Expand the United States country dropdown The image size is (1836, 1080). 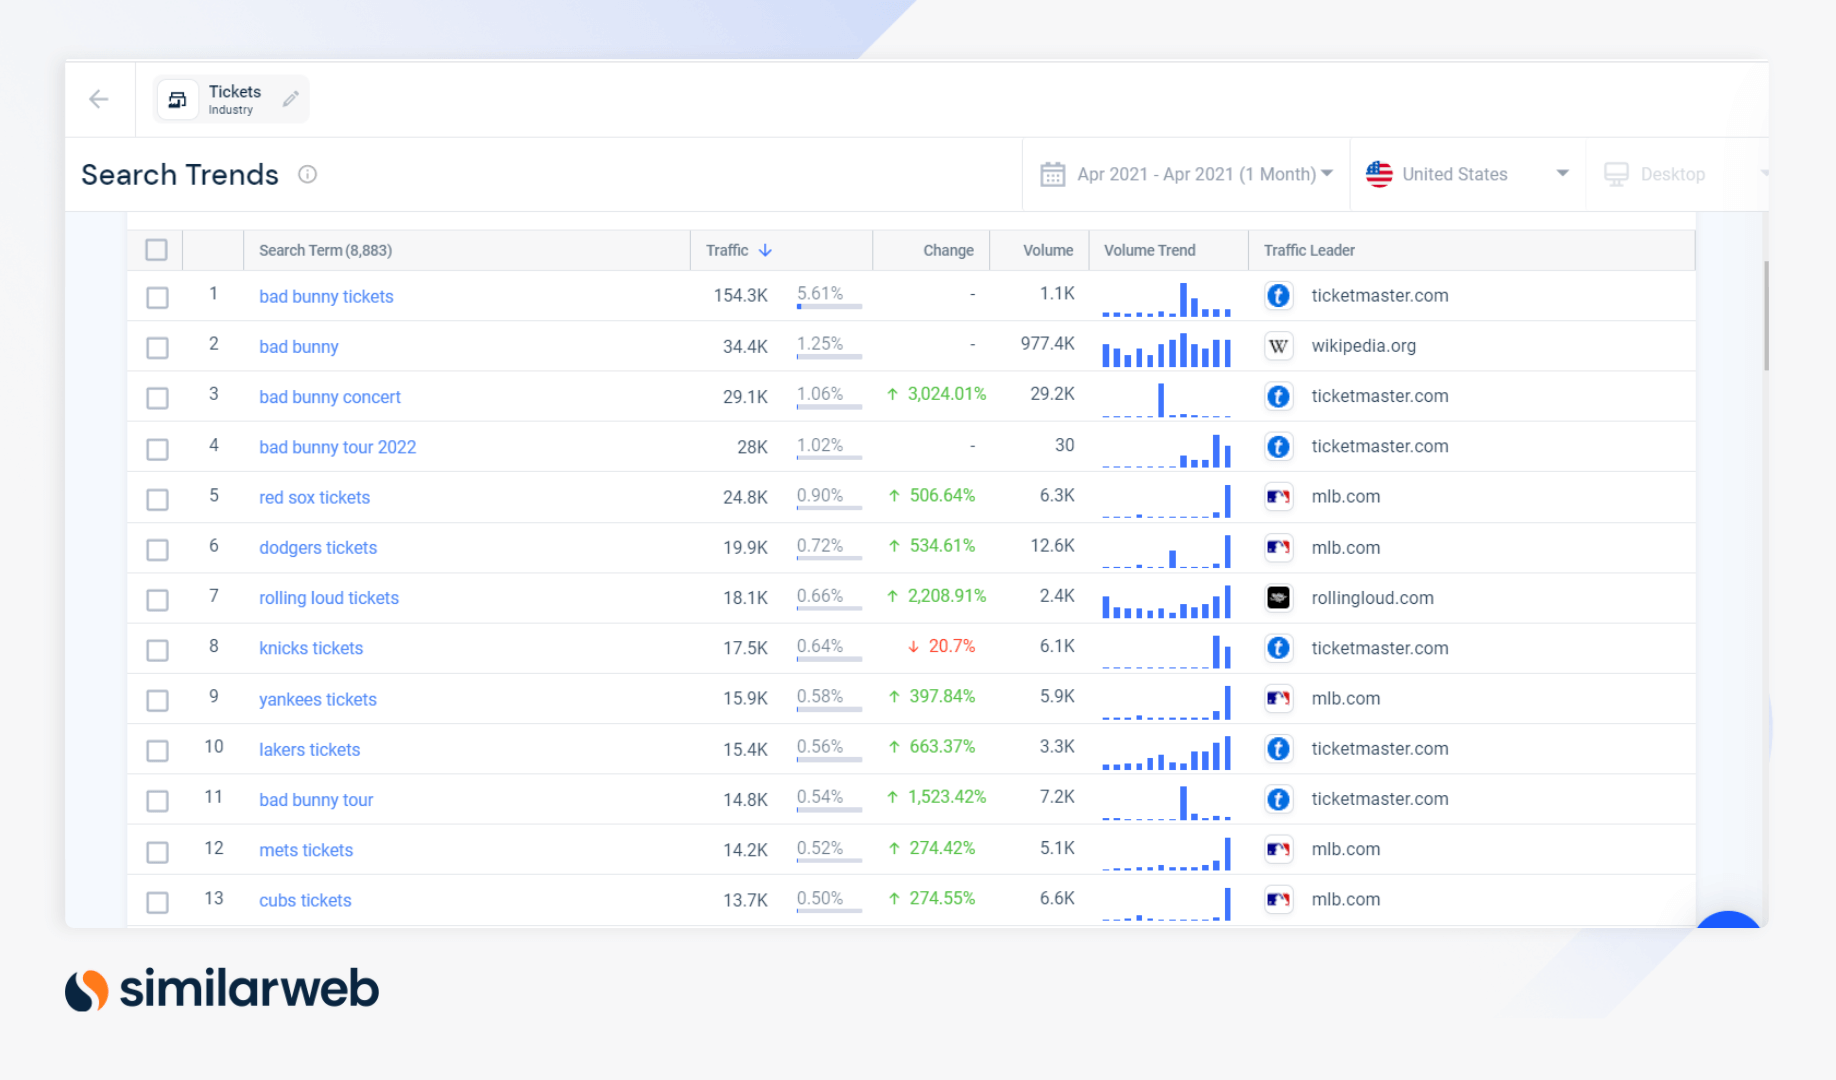[1468, 174]
